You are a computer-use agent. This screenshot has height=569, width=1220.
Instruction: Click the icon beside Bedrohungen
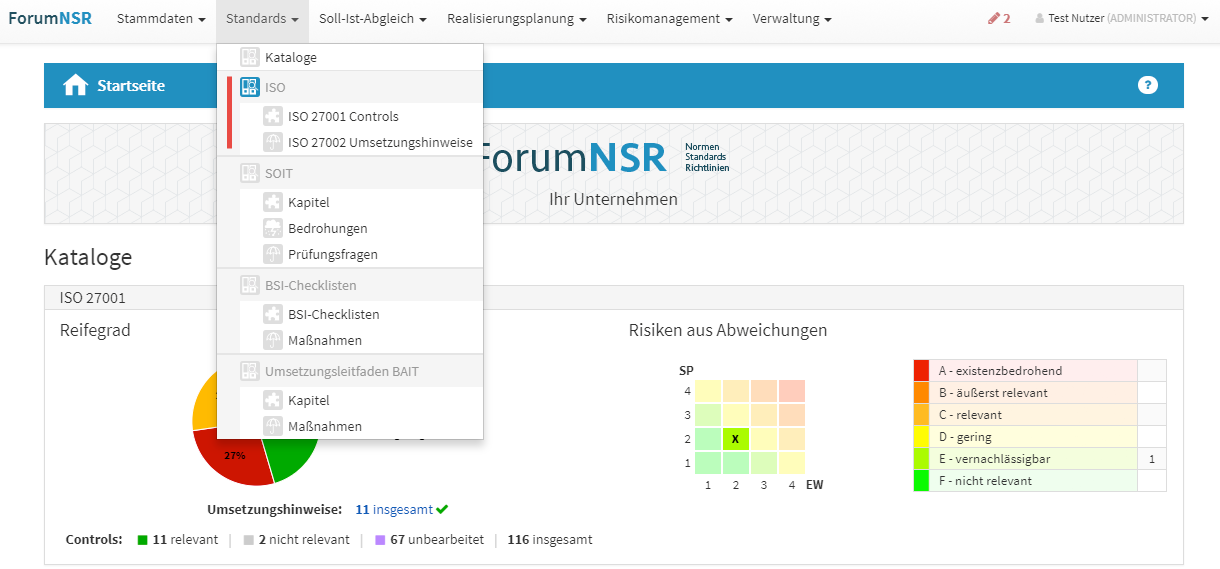pyautogui.click(x=273, y=228)
